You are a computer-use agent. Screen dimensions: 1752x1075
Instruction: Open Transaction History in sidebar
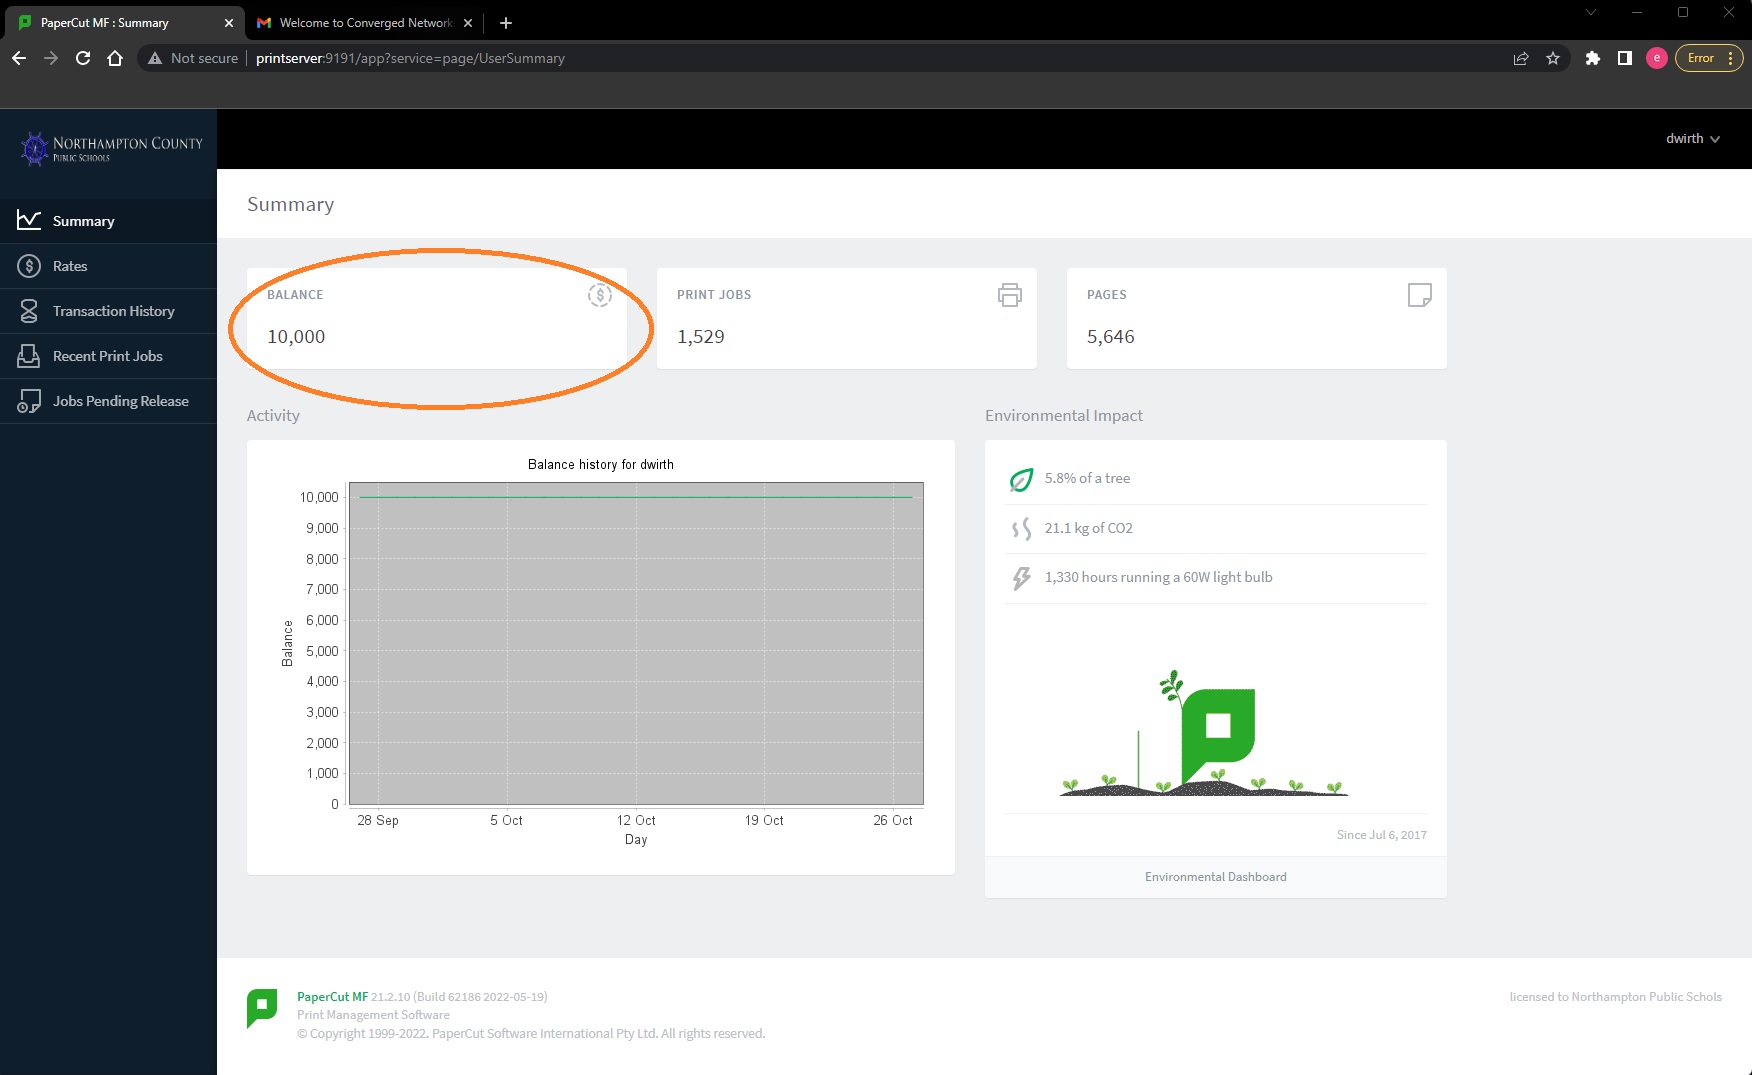pyautogui.click(x=108, y=311)
